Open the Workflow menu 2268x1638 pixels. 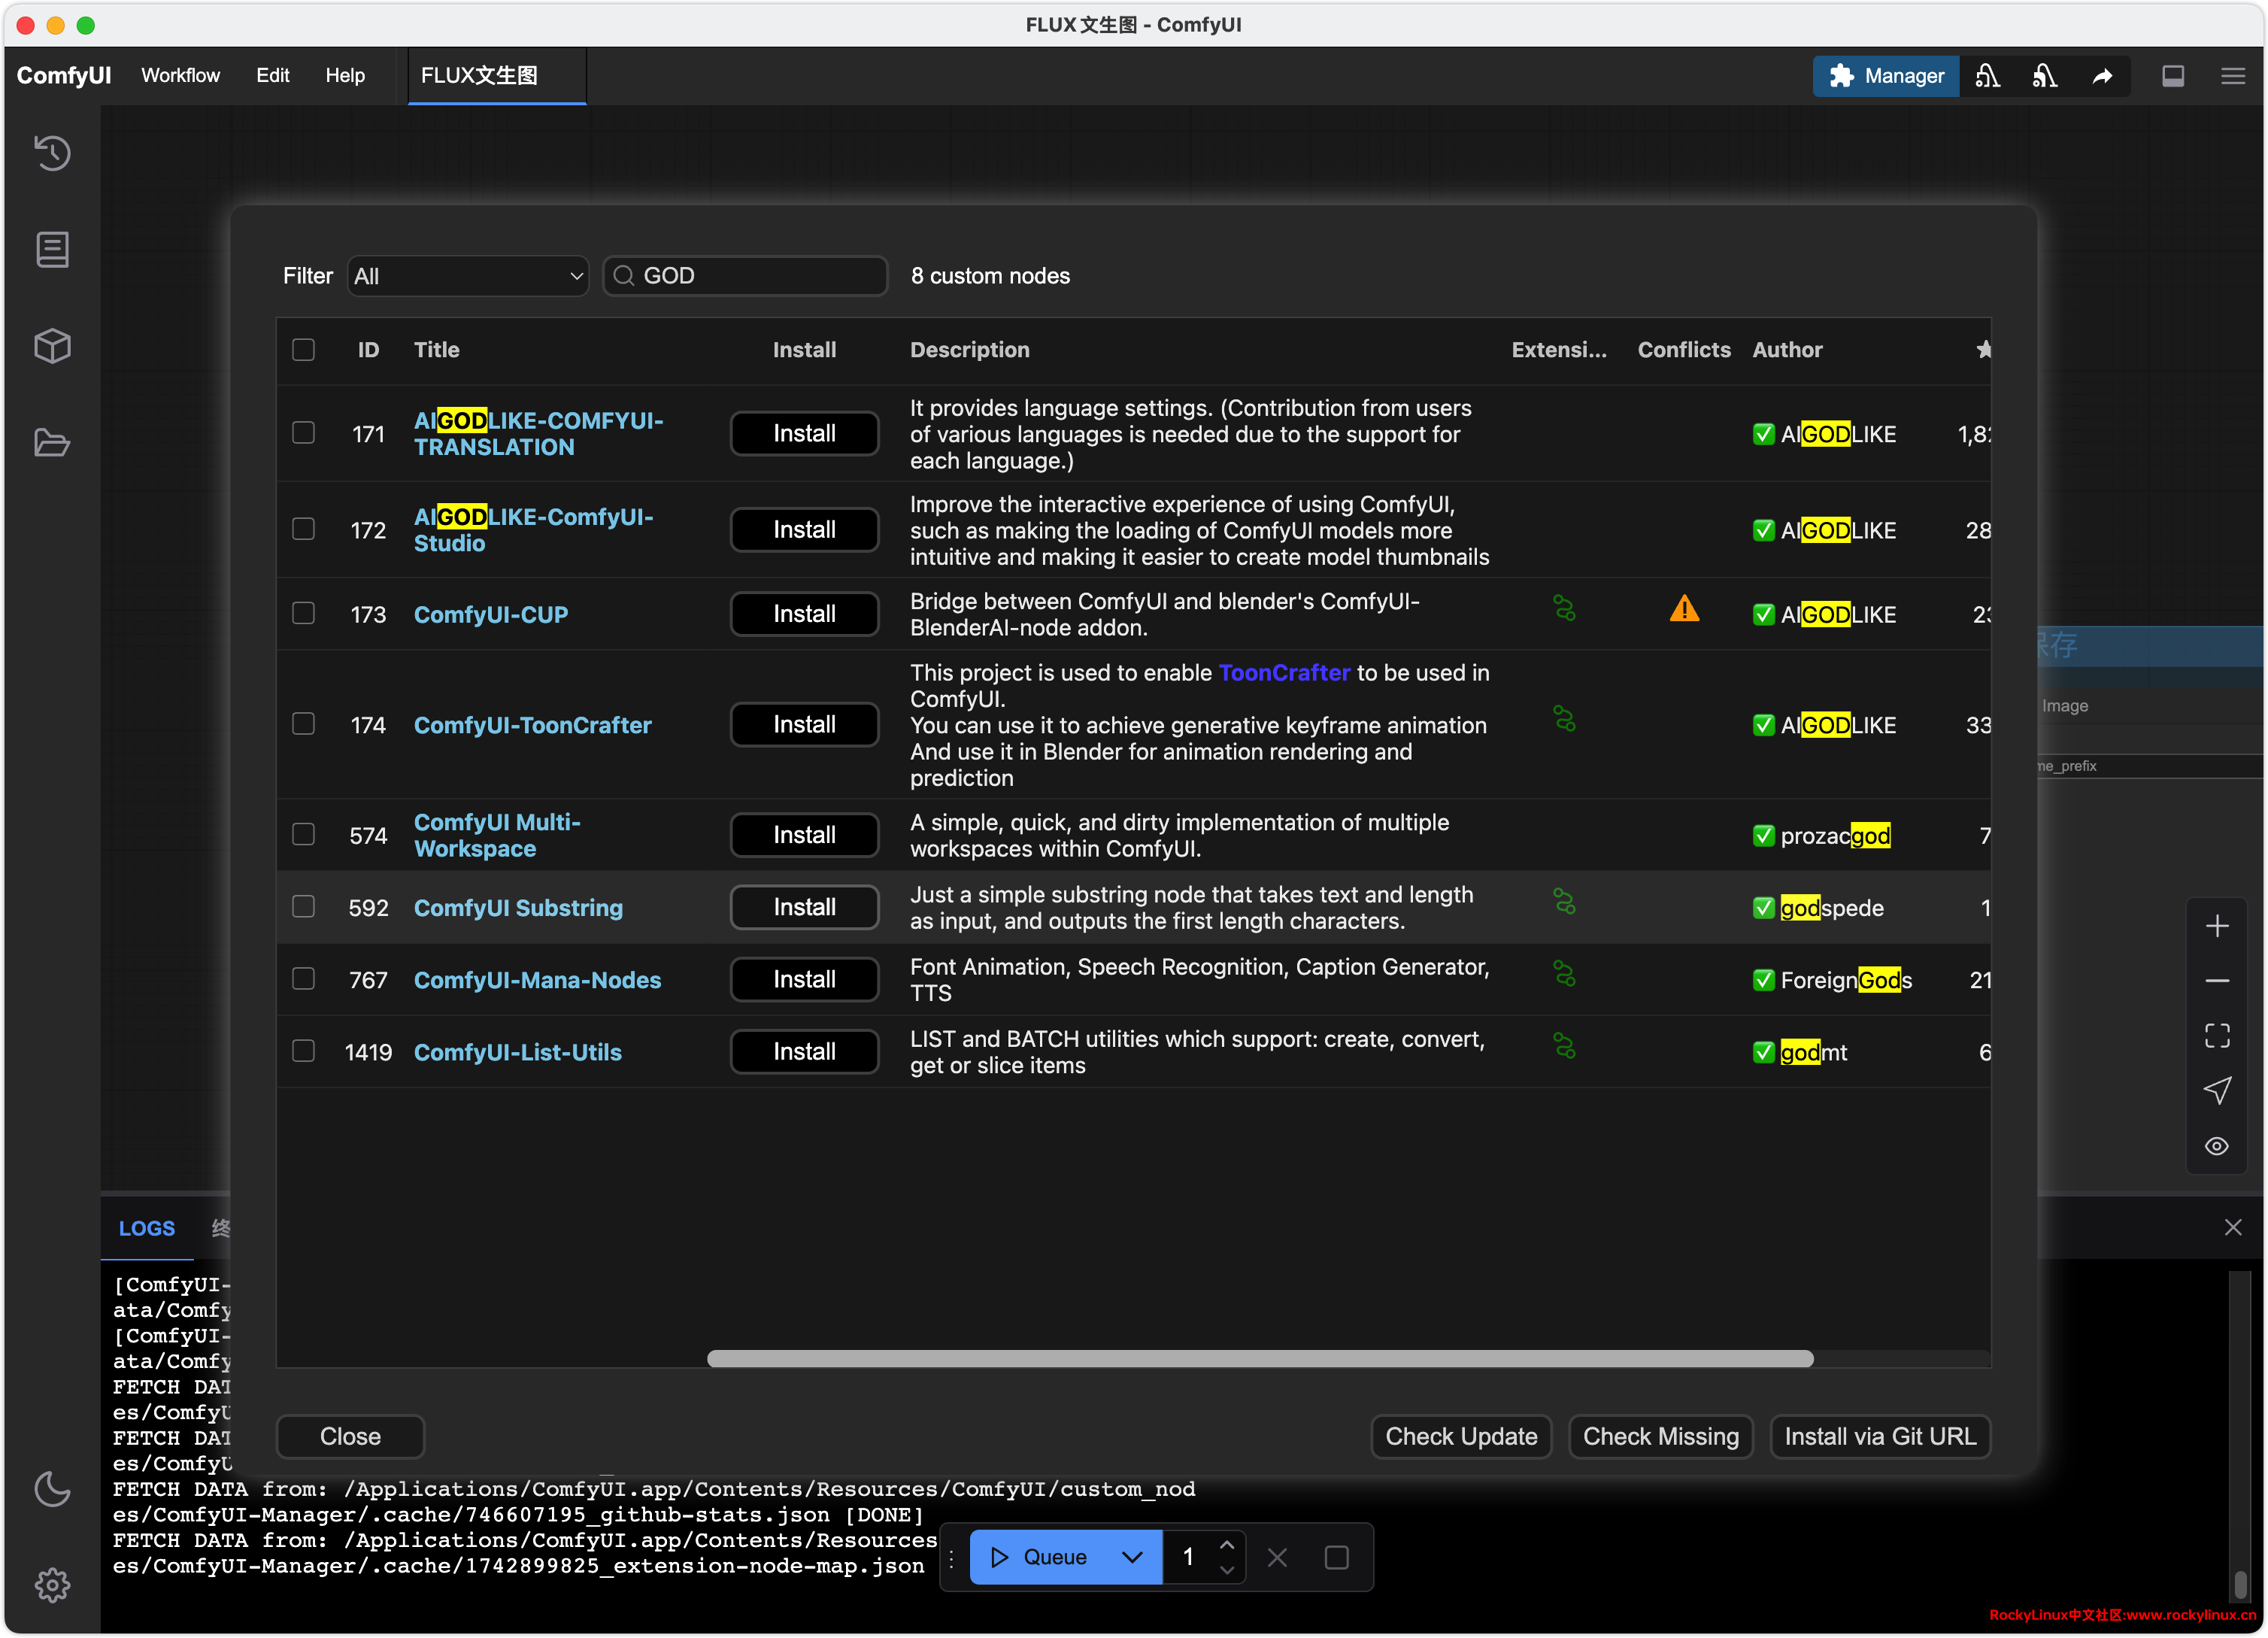click(180, 76)
